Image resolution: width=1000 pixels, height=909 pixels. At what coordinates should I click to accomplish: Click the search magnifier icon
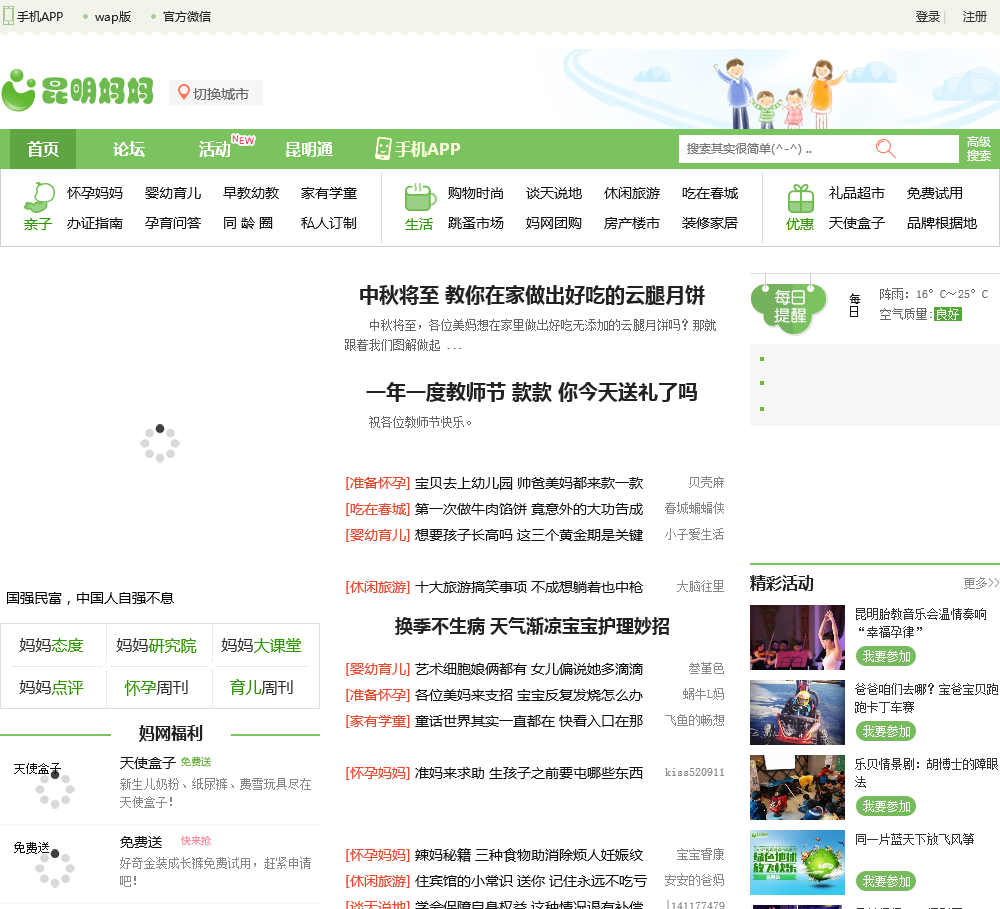coord(885,149)
